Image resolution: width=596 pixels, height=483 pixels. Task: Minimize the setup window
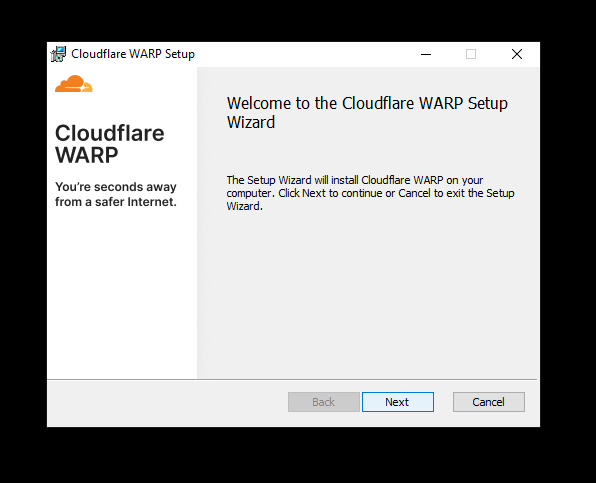click(x=426, y=54)
